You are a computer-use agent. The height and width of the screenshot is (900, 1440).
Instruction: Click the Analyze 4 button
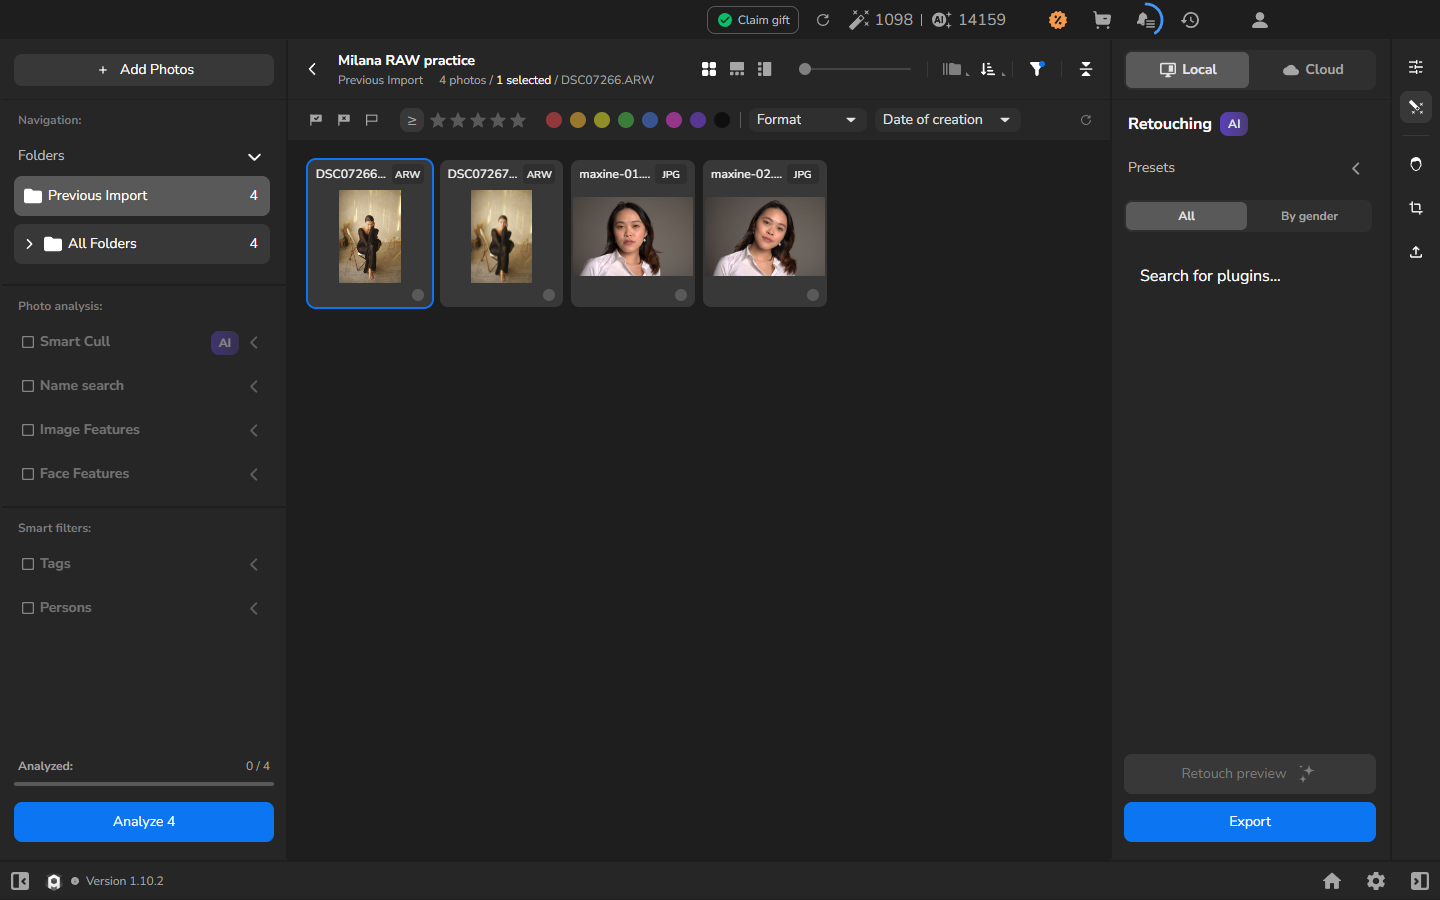144,822
